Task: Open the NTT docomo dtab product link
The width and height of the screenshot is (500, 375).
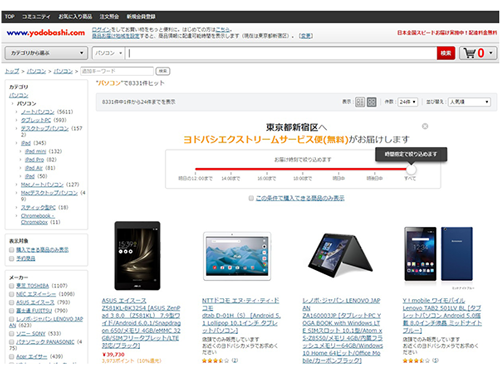Action: click(241, 316)
